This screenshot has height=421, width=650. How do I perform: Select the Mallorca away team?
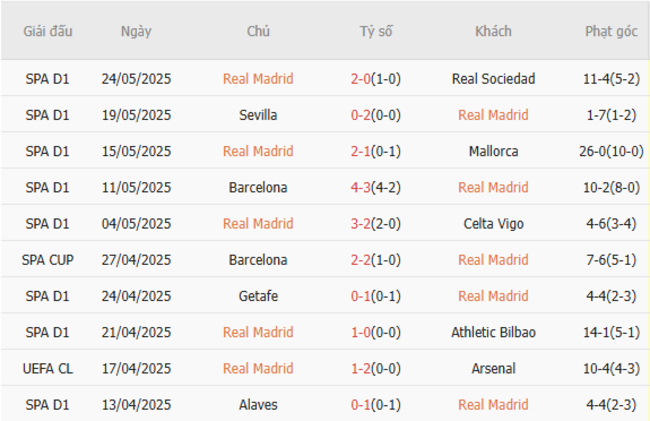[x=493, y=151]
